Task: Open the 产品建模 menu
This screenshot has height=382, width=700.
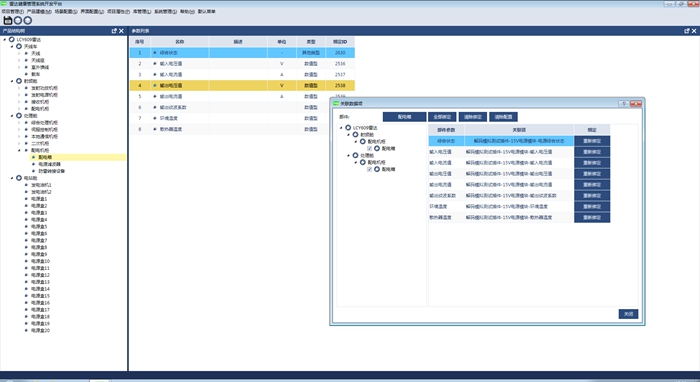Action: click(x=39, y=12)
